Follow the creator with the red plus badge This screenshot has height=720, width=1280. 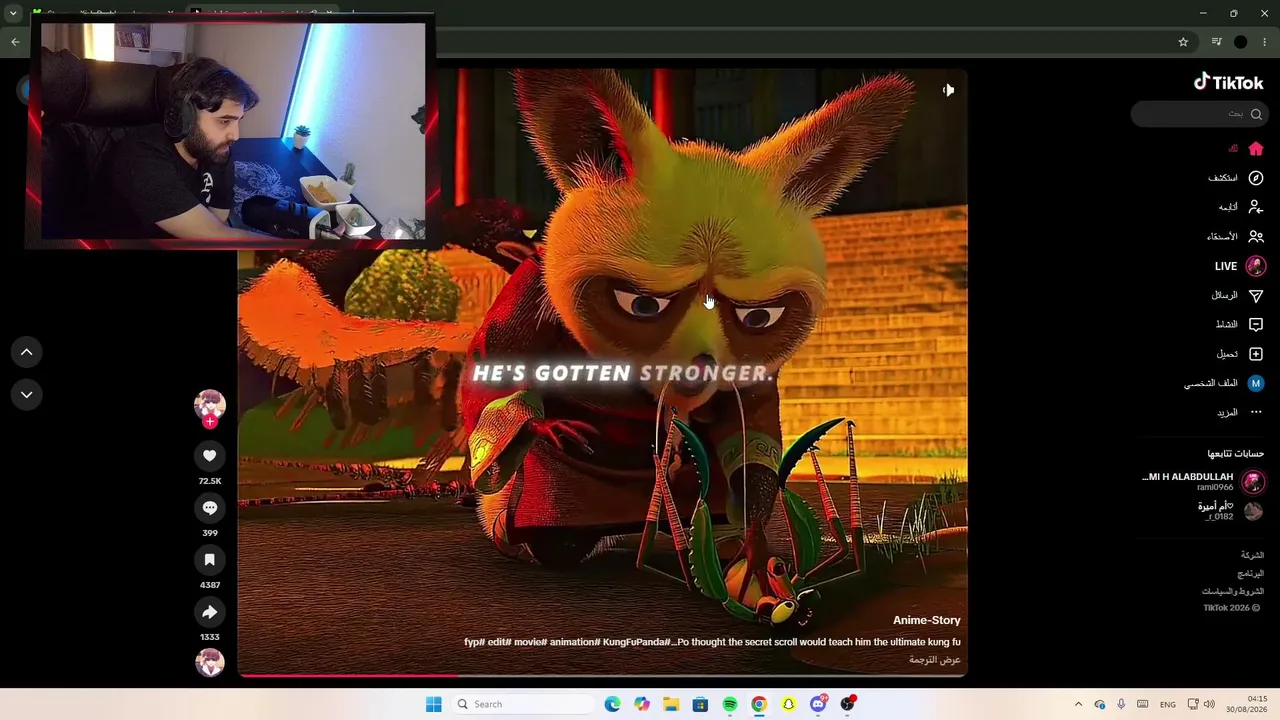click(x=210, y=422)
